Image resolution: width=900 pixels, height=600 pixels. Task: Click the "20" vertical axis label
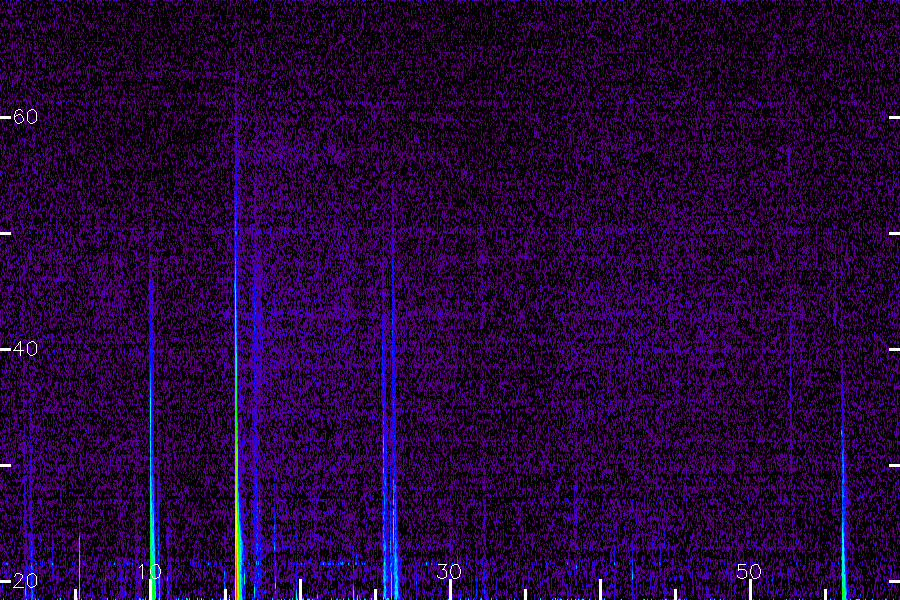coord(25,580)
